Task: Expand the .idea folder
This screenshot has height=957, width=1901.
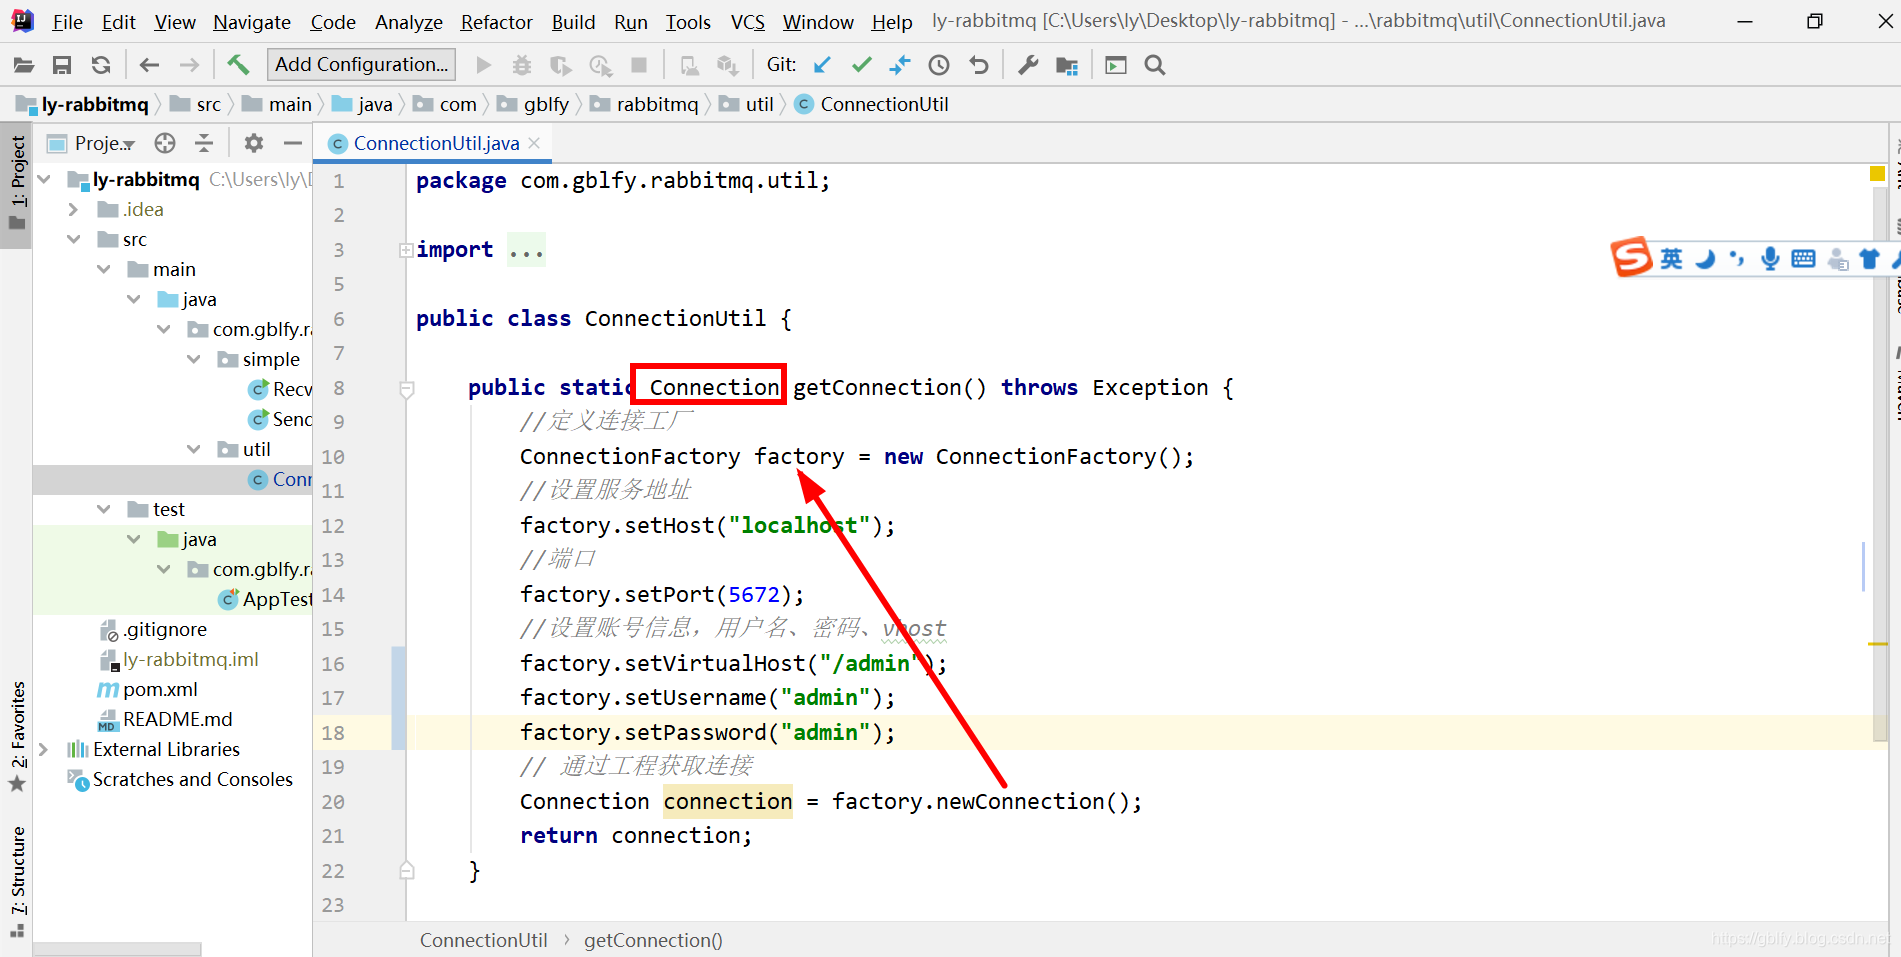Action: pyautogui.click(x=74, y=209)
